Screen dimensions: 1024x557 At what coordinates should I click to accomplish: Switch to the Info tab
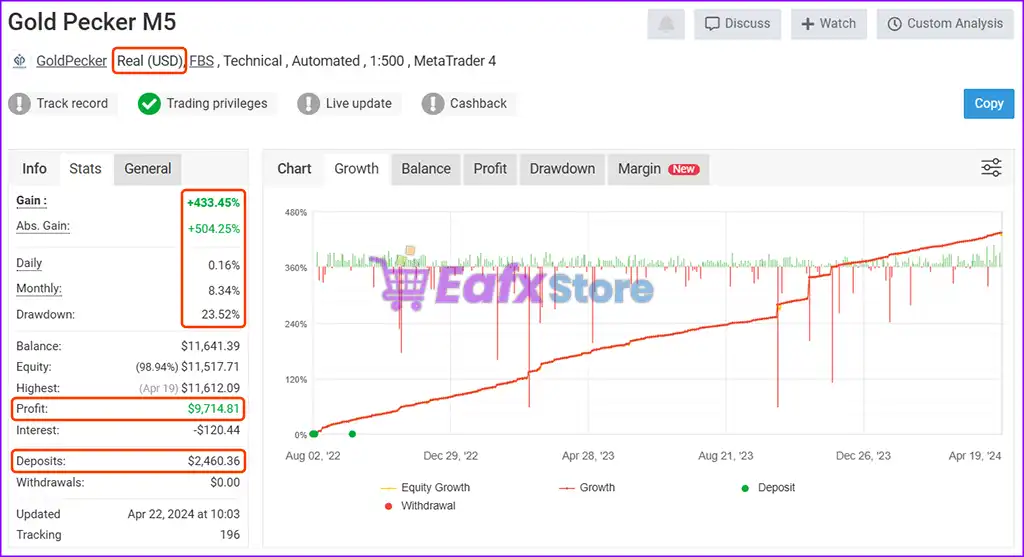(x=34, y=168)
